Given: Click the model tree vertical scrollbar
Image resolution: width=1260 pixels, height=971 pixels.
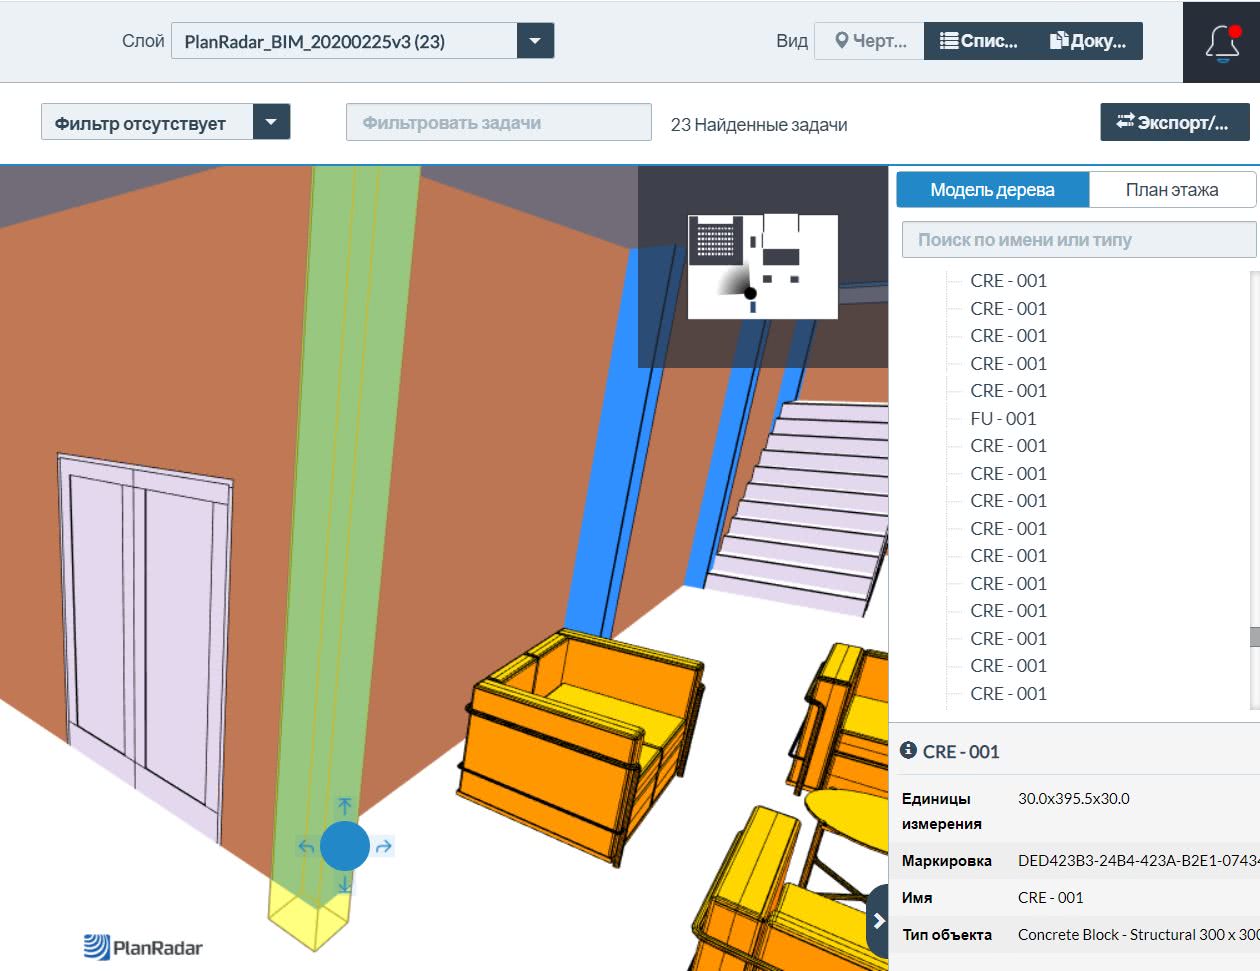Looking at the screenshot, I should coord(1254,636).
